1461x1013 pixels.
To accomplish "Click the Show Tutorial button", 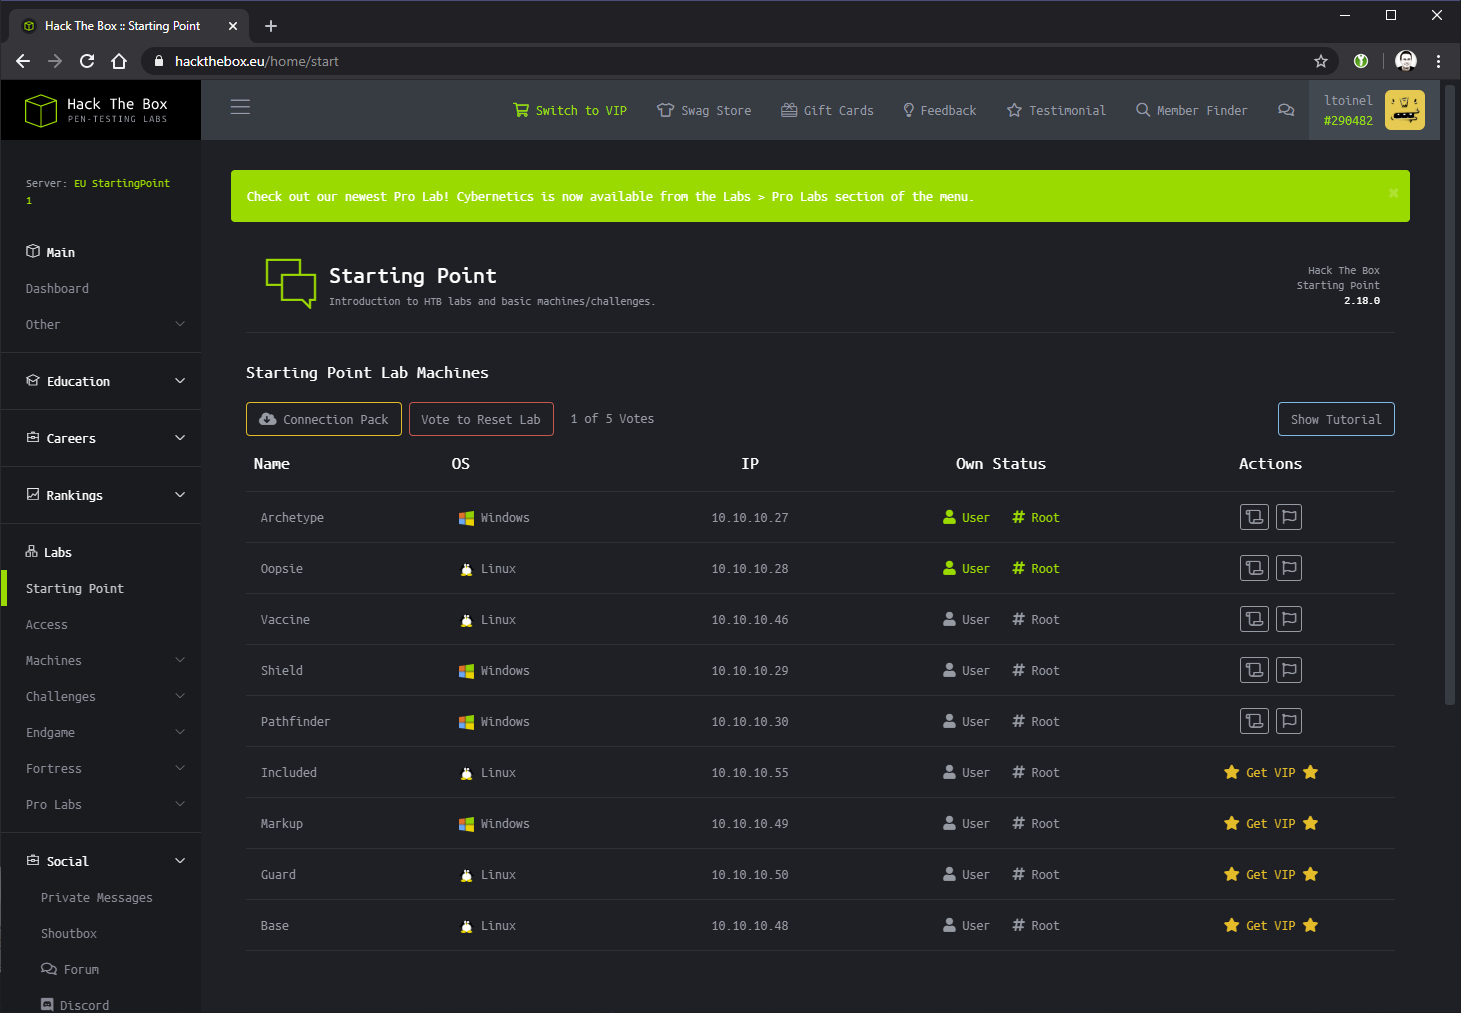I will [1336, 419].
